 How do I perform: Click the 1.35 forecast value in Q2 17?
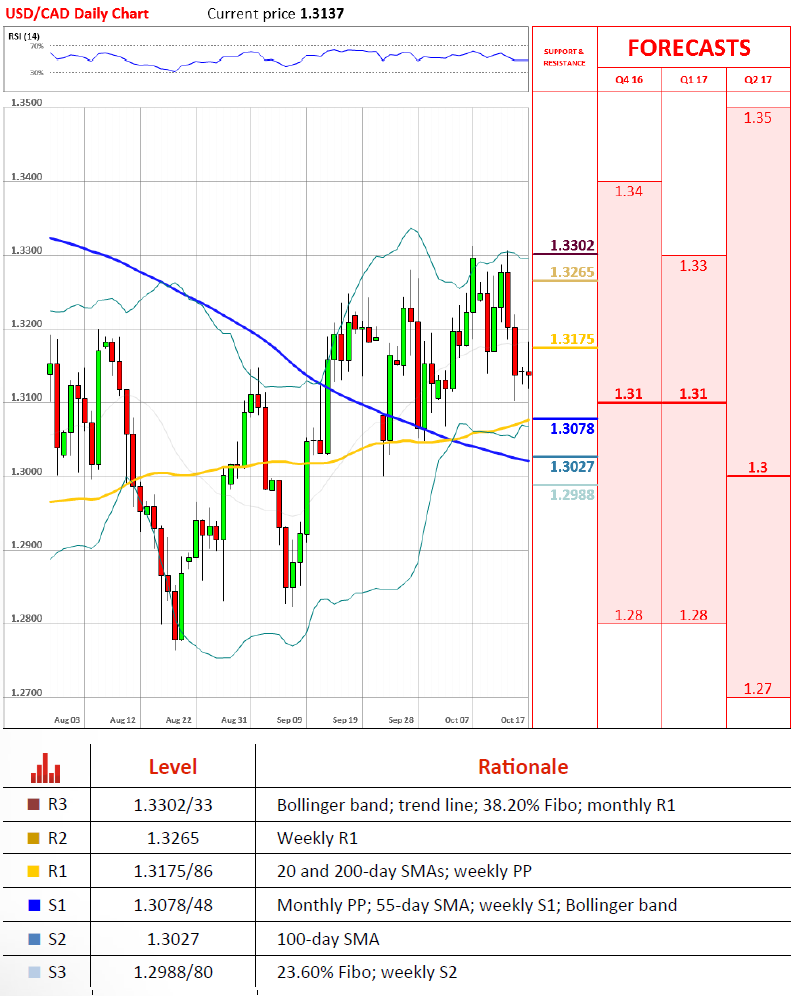click(758, 118)
